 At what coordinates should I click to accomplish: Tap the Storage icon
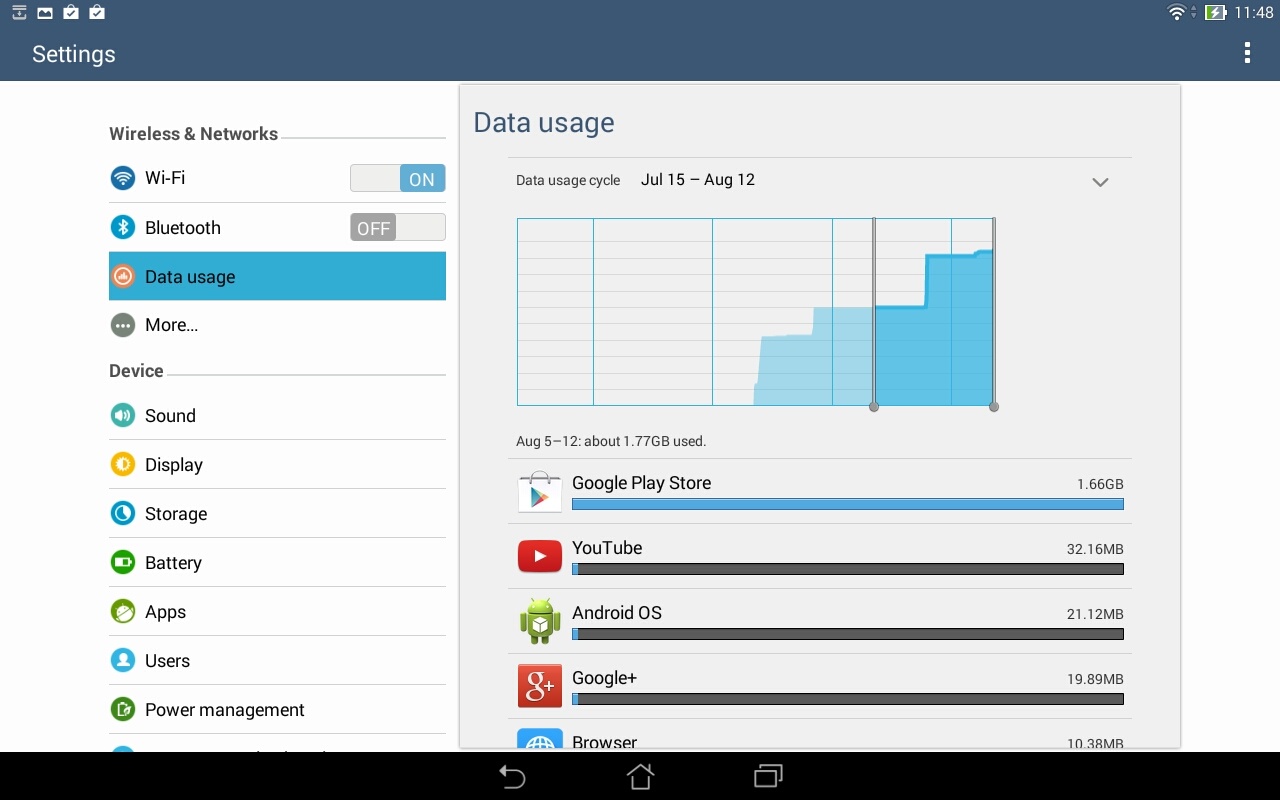coord(123,513)
